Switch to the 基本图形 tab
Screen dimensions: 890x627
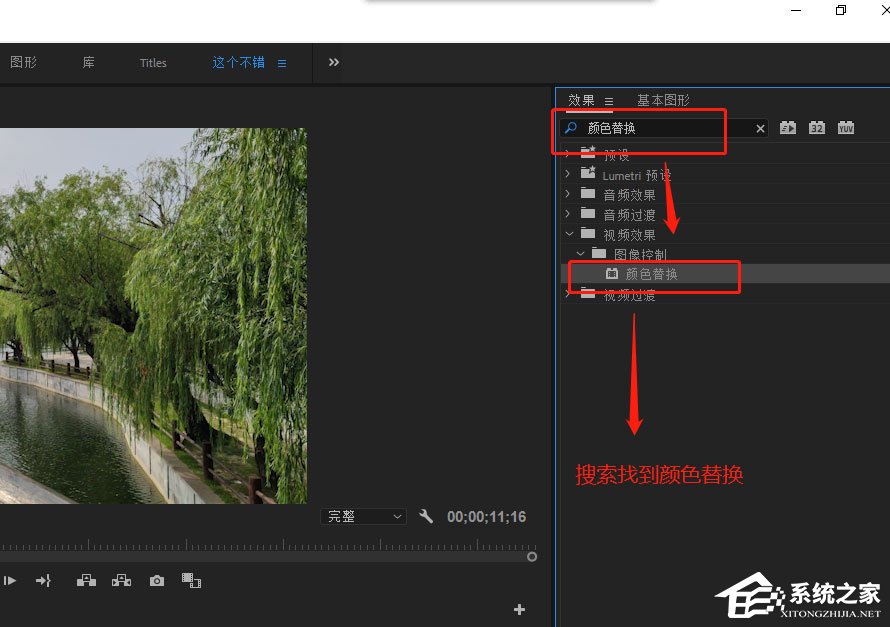coord(664,100)
